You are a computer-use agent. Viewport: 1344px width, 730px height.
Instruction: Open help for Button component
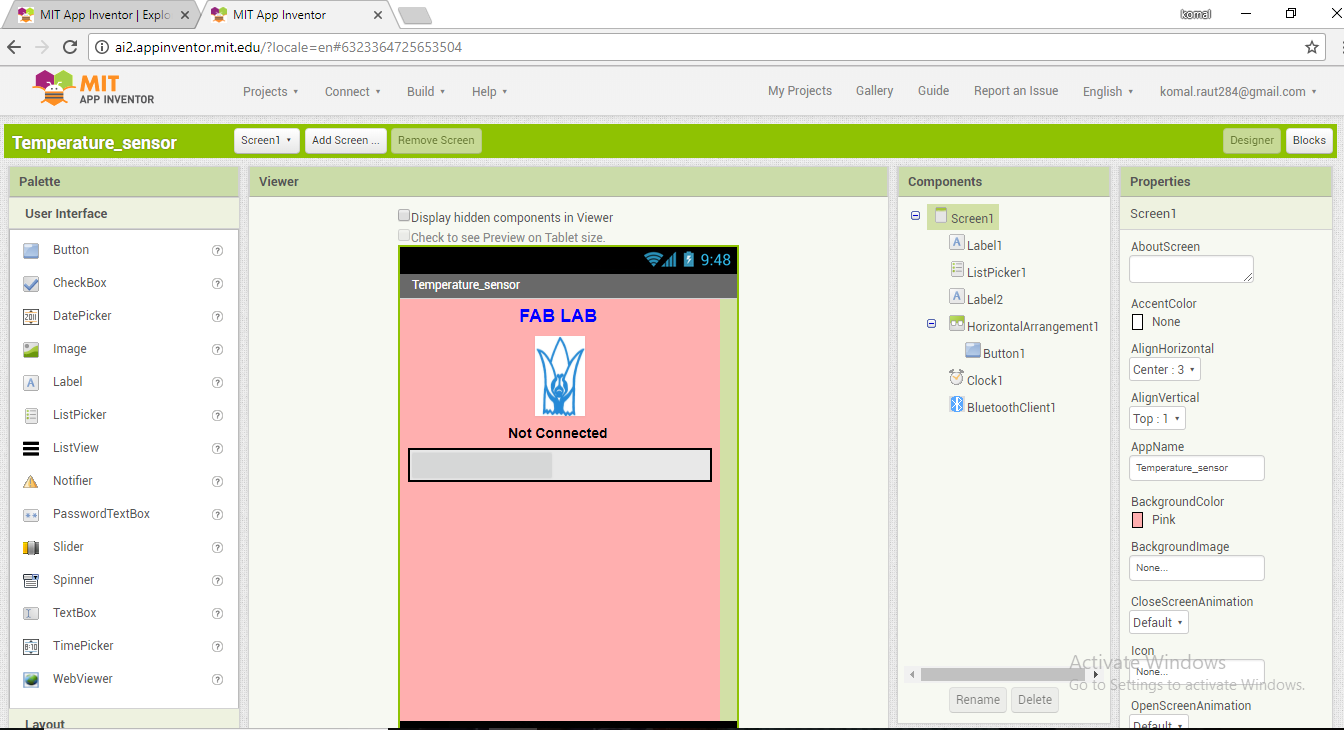[217, 251]
